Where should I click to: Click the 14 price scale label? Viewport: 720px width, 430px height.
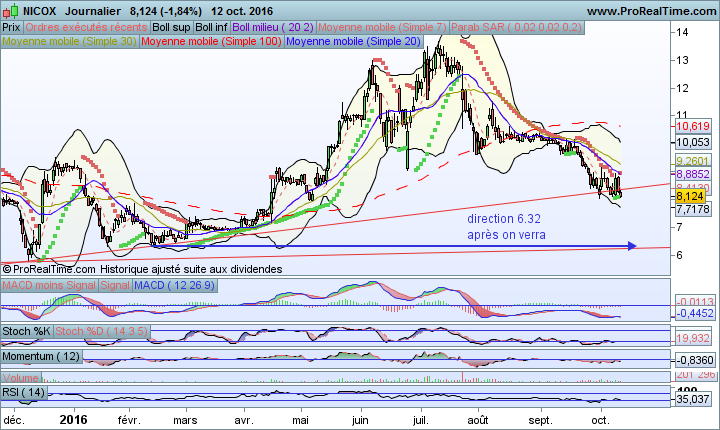682,32
